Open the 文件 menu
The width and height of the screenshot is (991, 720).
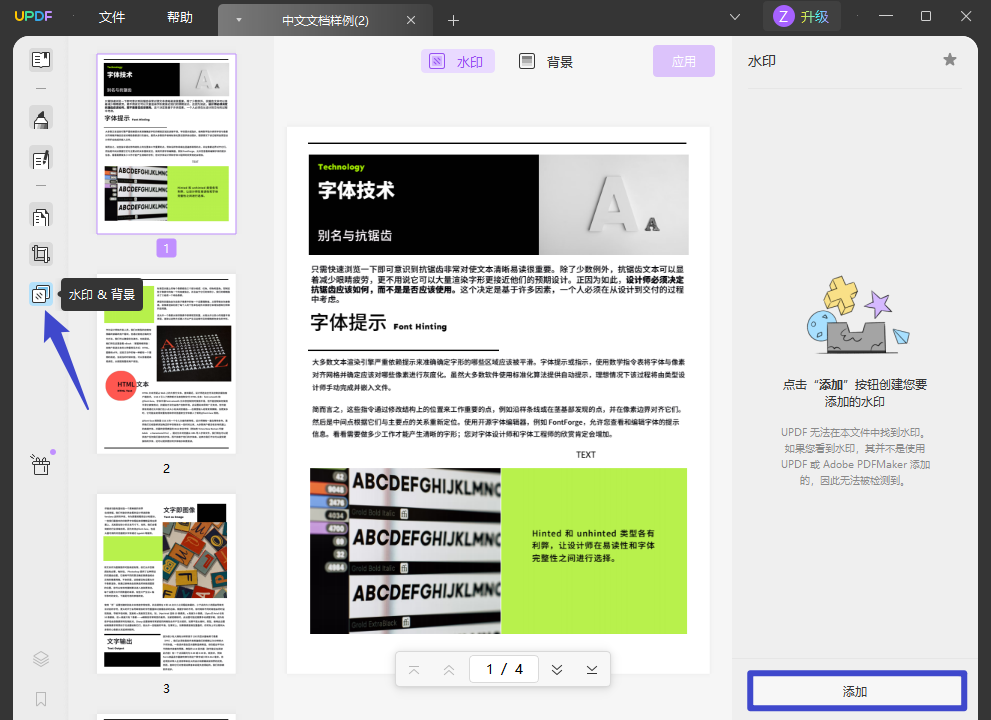[x=112, y=17]
